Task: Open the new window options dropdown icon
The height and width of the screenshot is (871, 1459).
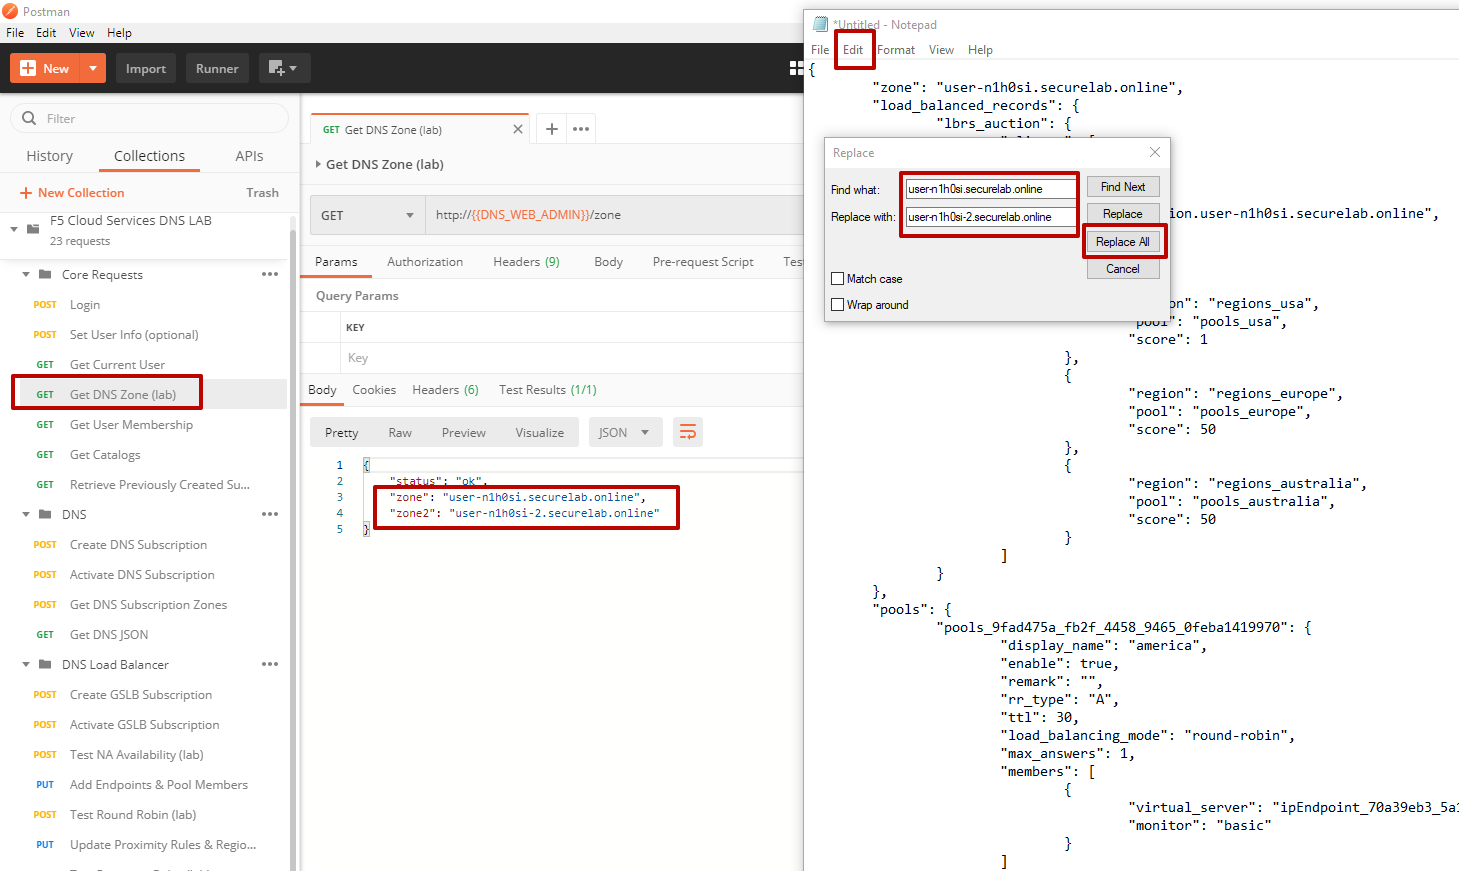Action: tap(284, 68)
